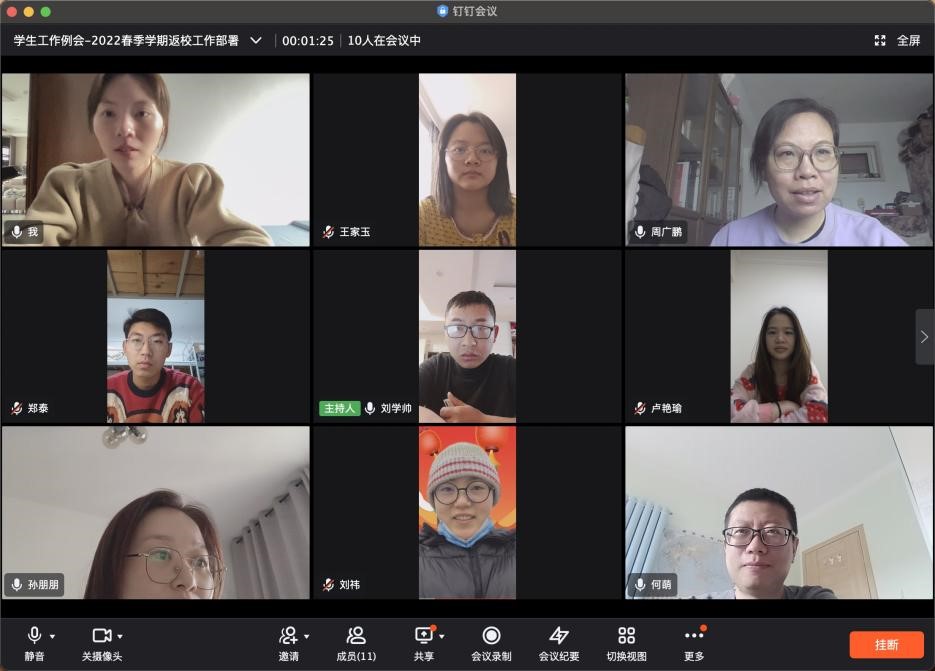The image size is (935, 671).
Task: Expand the meeting title dropdown chevron
Action: point(256,41)
